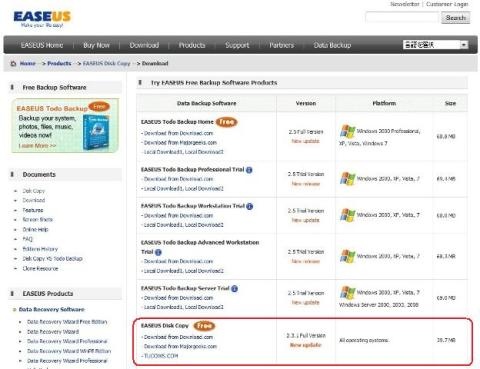The height and width of the screenshot is (369, 480).
Task: Click Learn More on Todo Backup banner
Action: point(37,146)
